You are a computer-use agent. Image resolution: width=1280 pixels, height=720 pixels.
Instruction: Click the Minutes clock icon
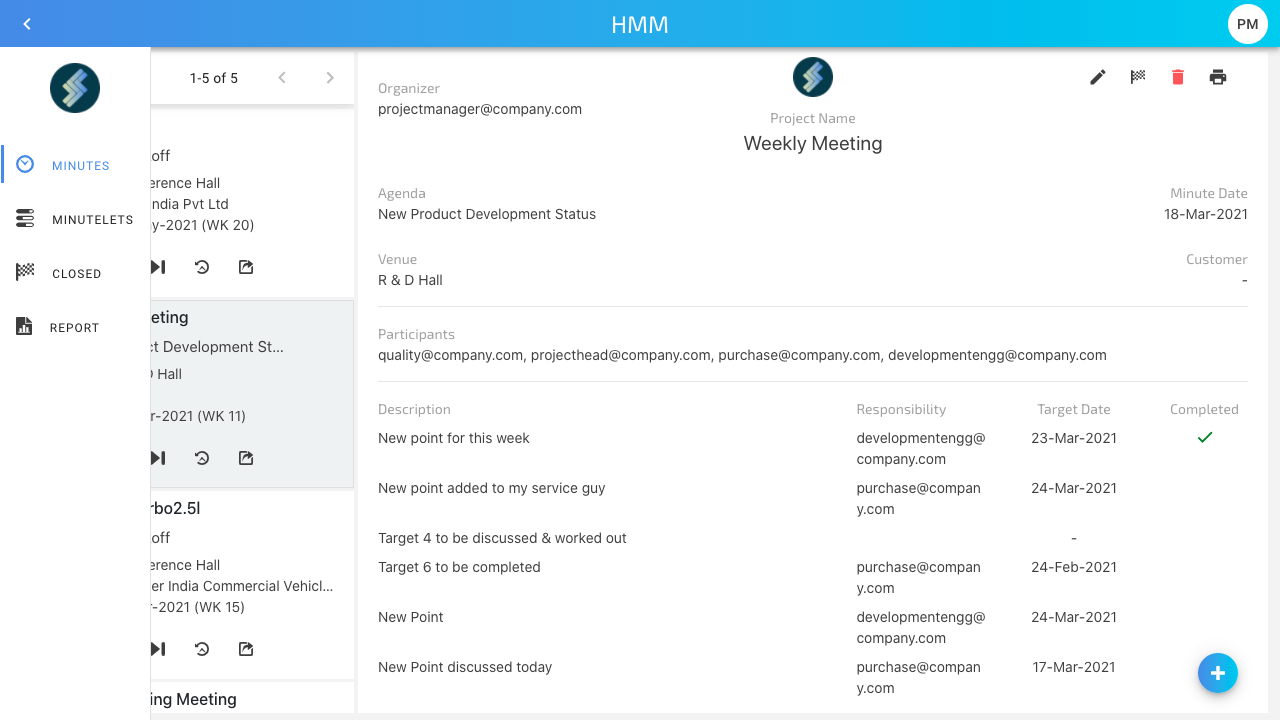tap(25, 165)
